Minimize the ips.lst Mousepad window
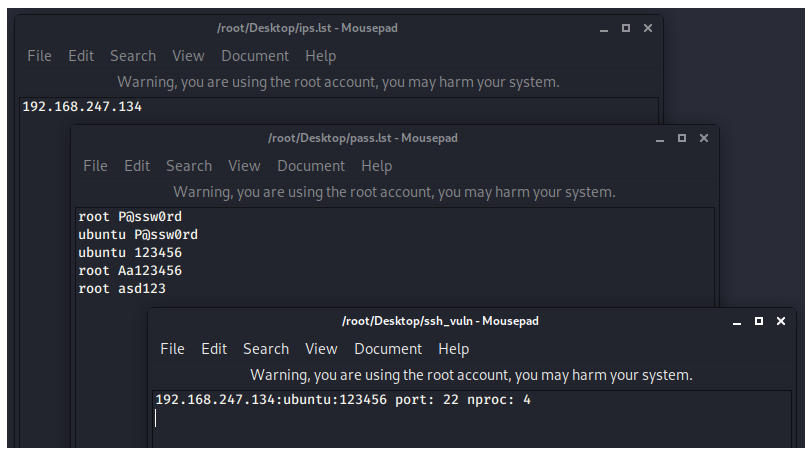This screenshot has height=455, width=812. point(604,29)
